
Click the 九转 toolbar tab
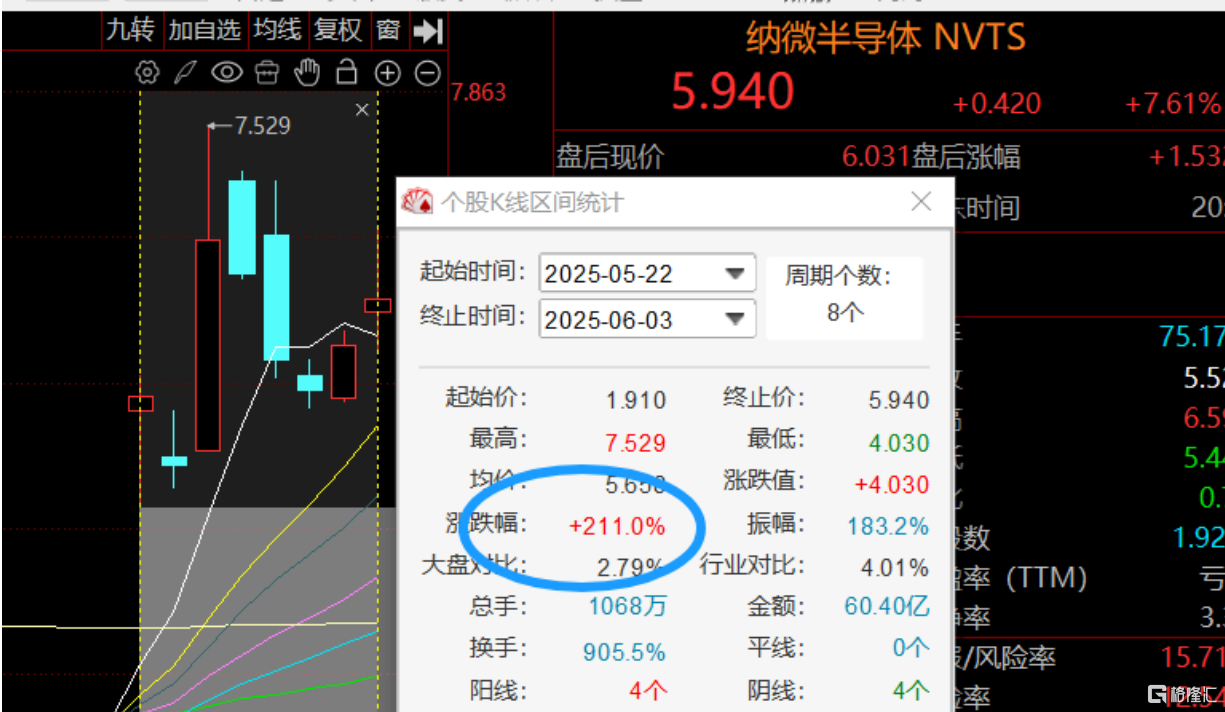(x=131, y=31)
